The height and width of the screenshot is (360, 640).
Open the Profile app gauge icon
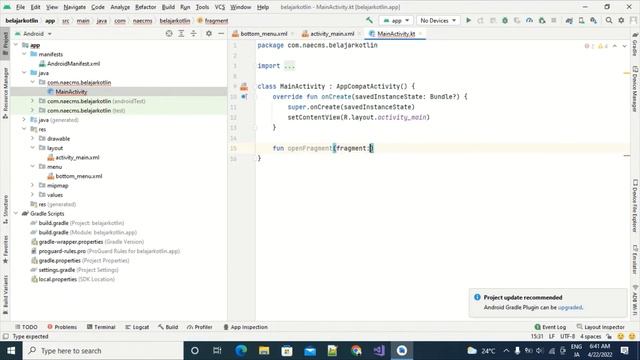(x=529, y=20)
